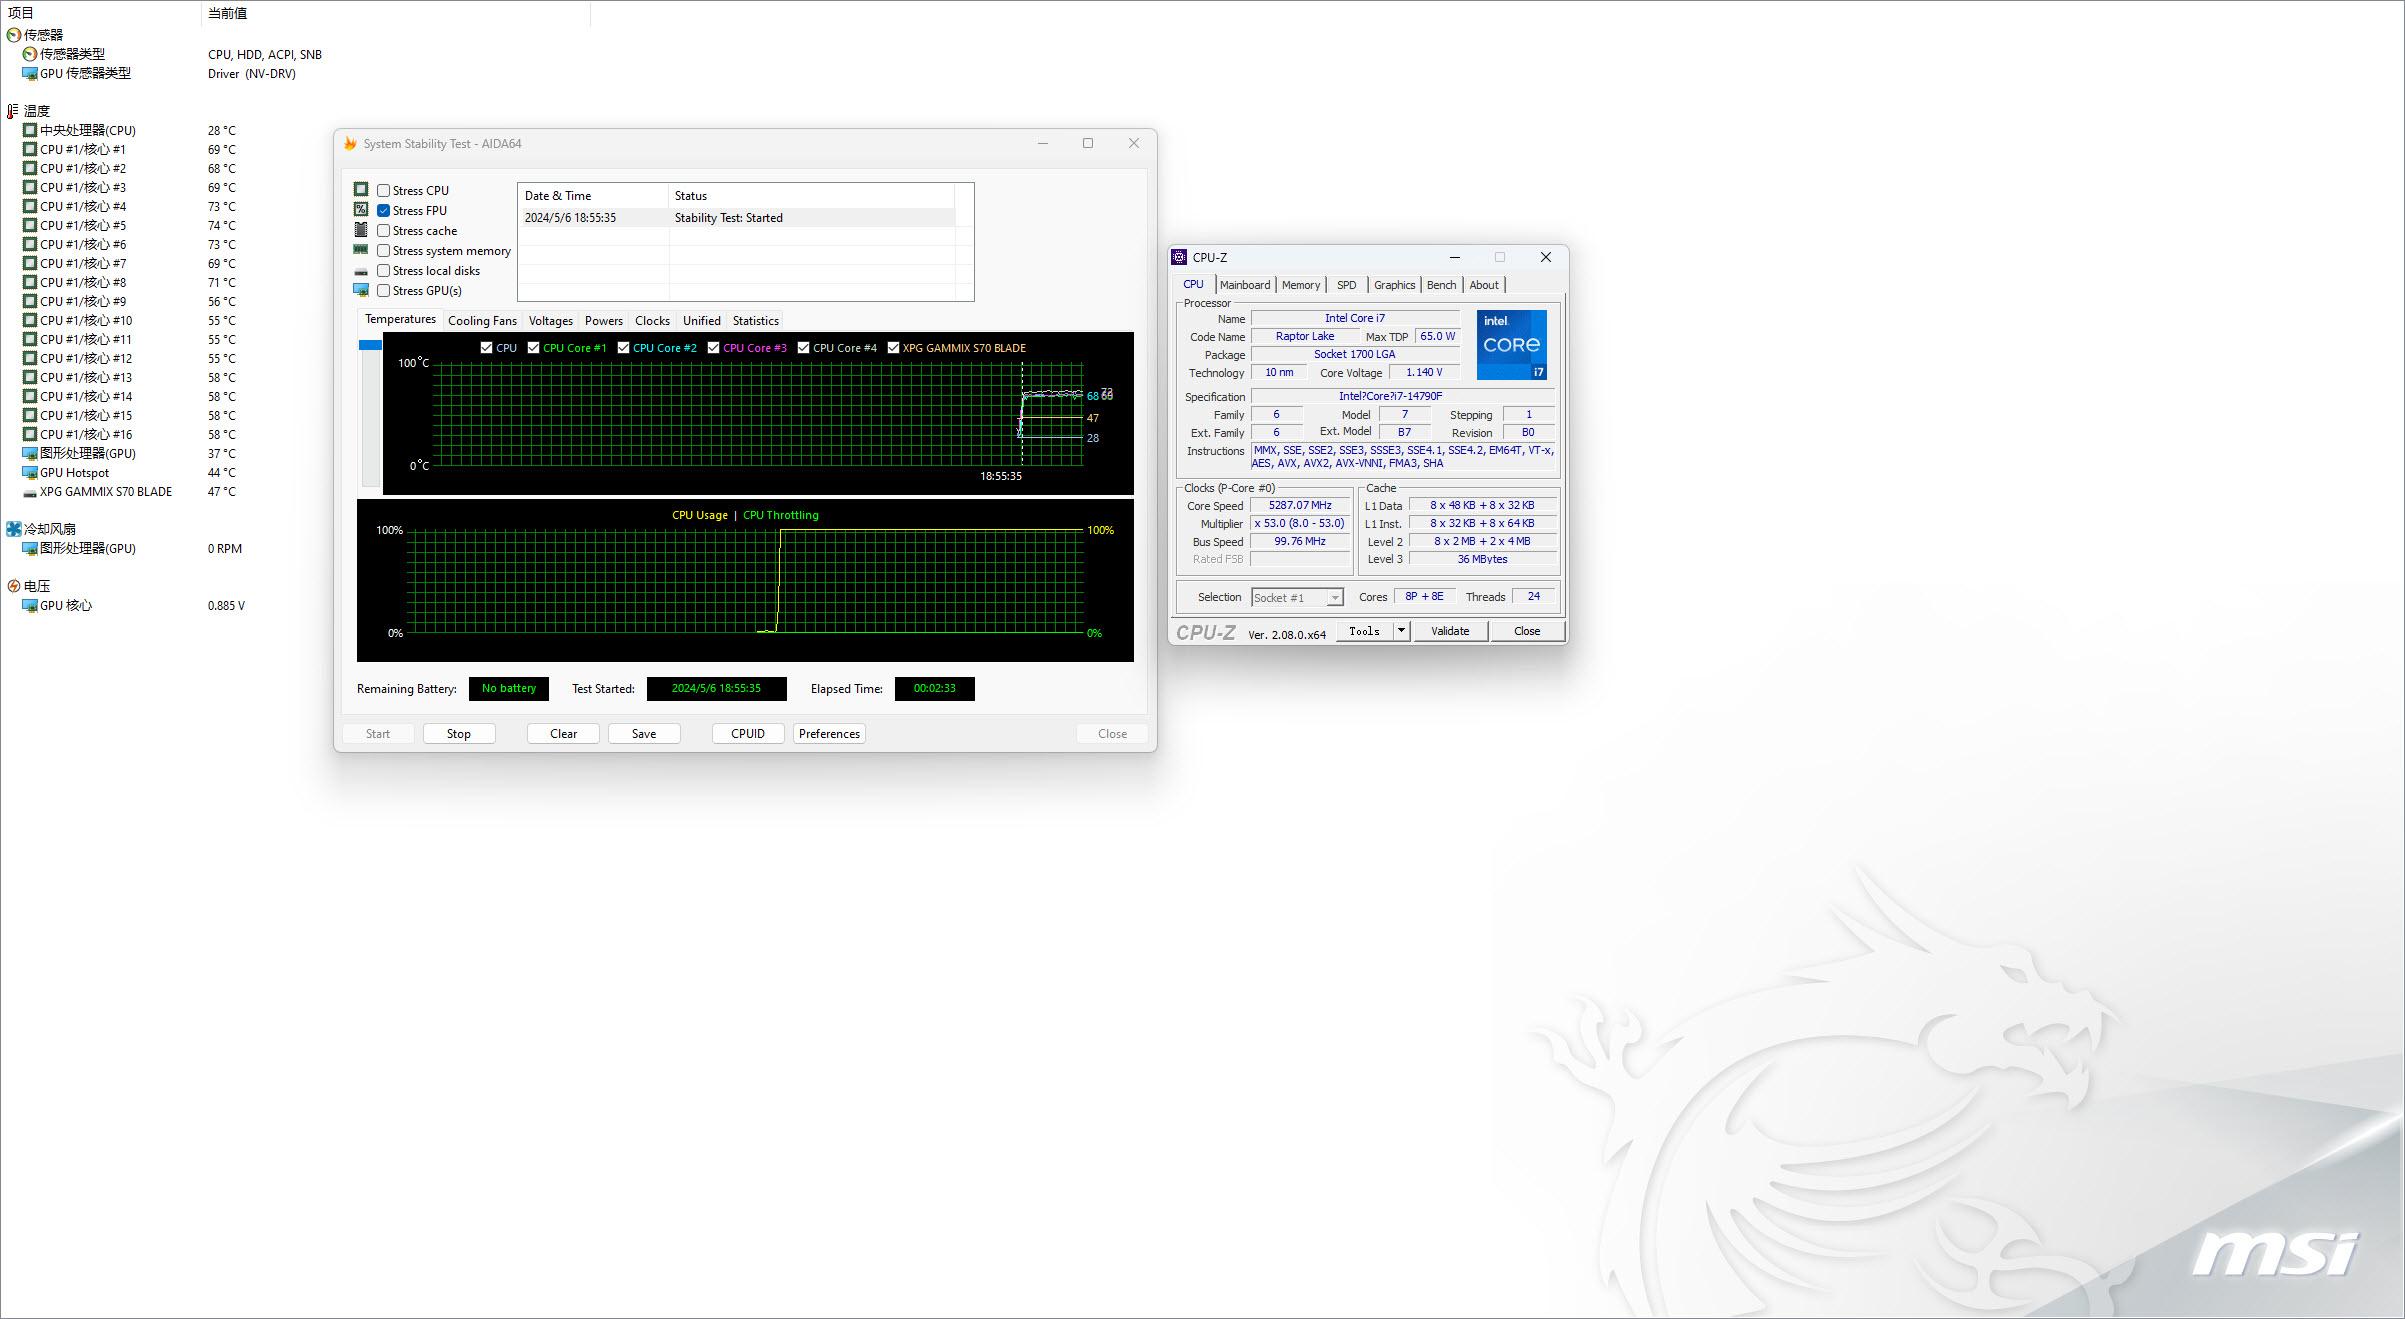Image resolution: width=2405 pixels, height=1319 pixels.
Task: Click the 冷却风扇 fan icon in sensor panel
Action: point(13,529)
